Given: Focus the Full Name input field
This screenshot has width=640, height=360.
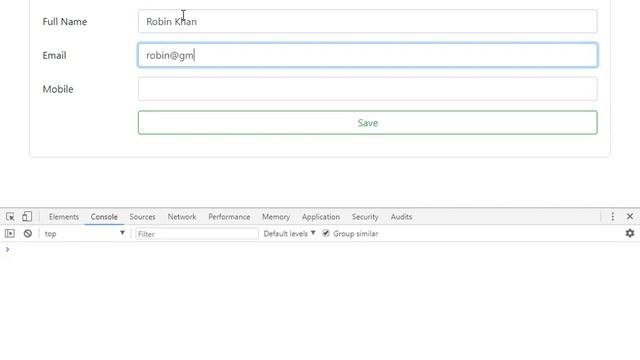Looking at the screenshot, I should point(368,21).
